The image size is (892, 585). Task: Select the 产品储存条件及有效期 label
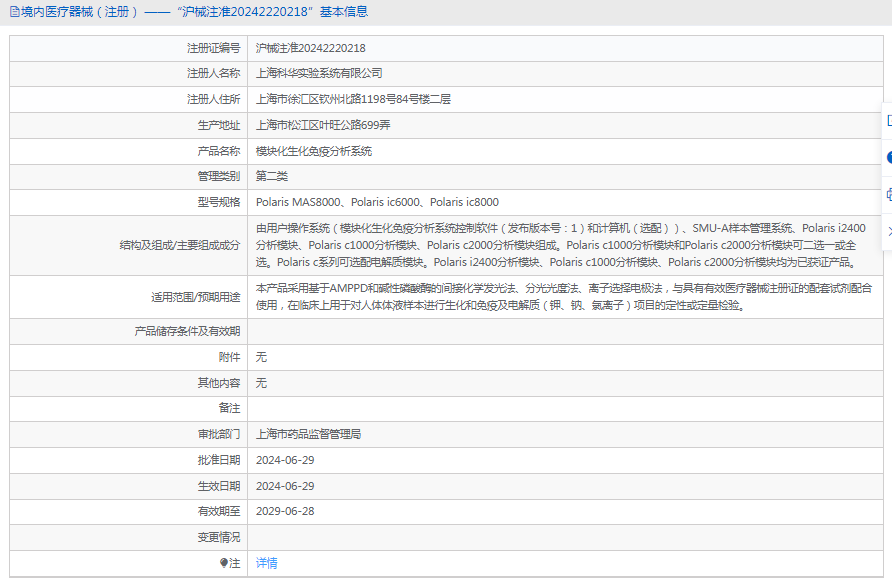pos(187,331)
